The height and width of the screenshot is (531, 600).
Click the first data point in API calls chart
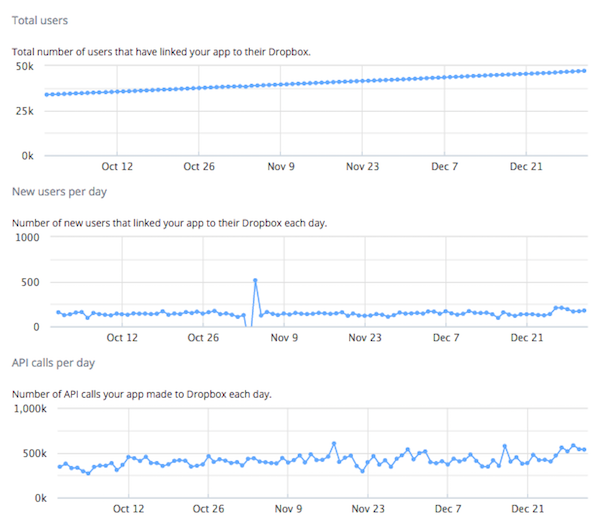click(60, 467)
